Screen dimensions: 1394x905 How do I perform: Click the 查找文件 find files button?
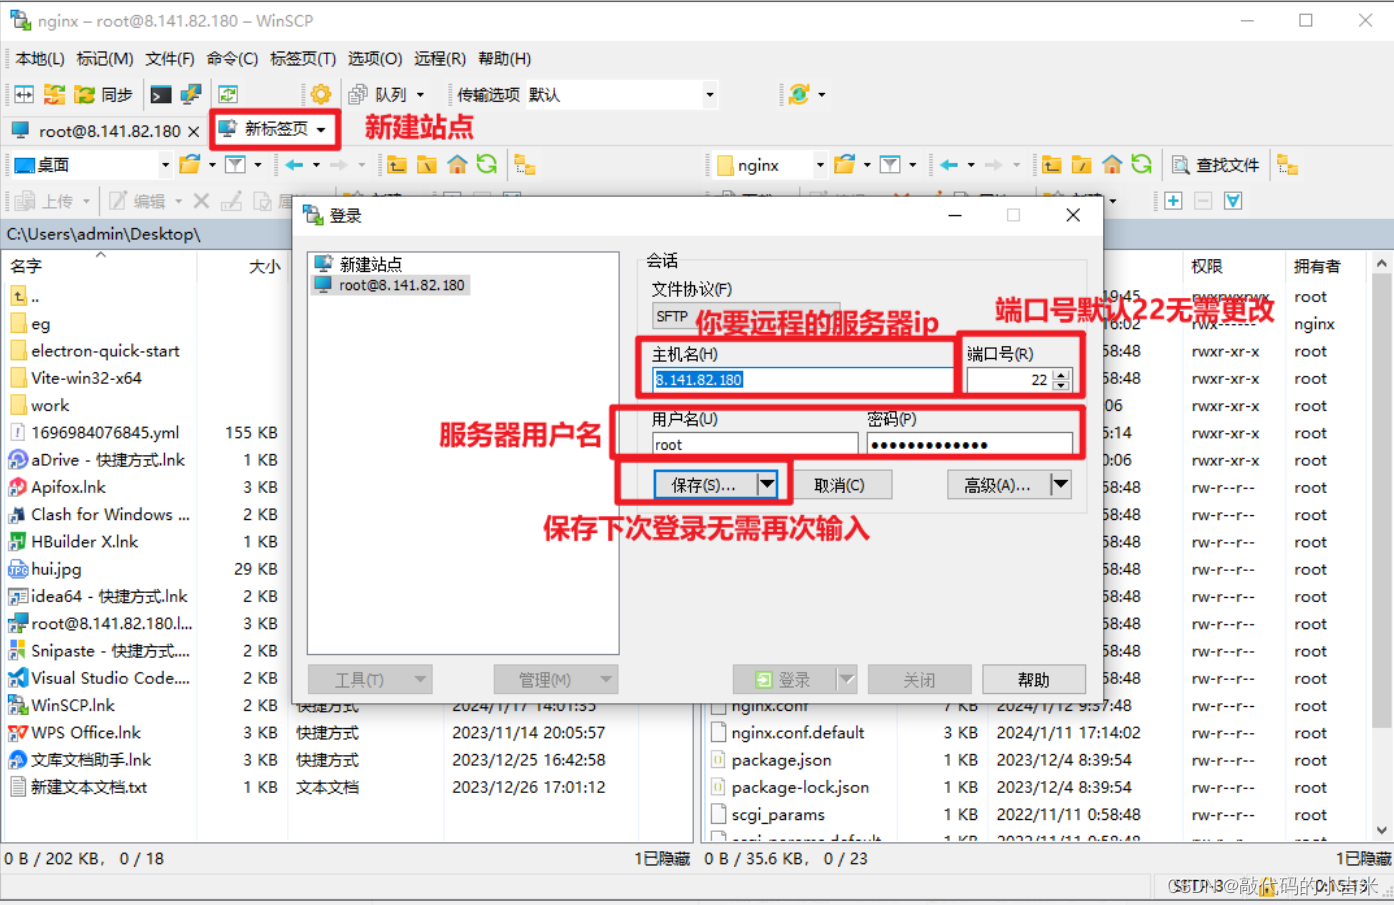tap(1216, 165)
